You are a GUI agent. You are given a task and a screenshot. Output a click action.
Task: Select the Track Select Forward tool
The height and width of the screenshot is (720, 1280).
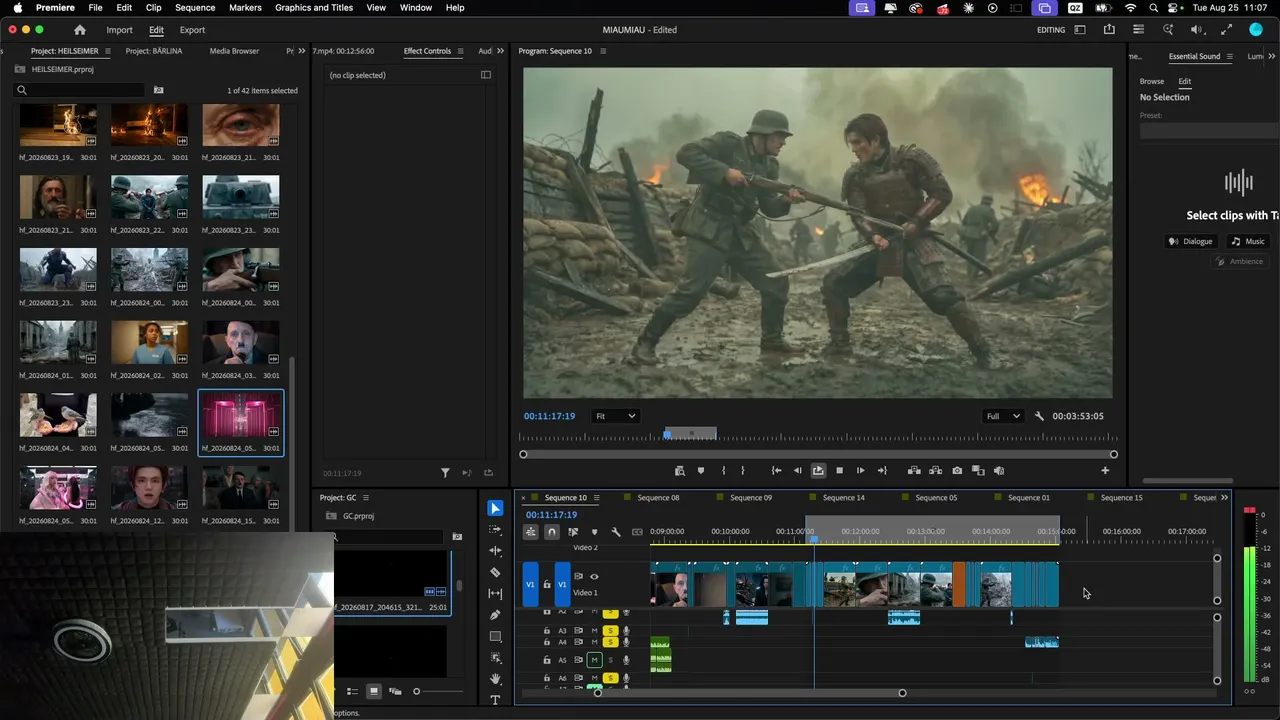click(x=495, y=529)
